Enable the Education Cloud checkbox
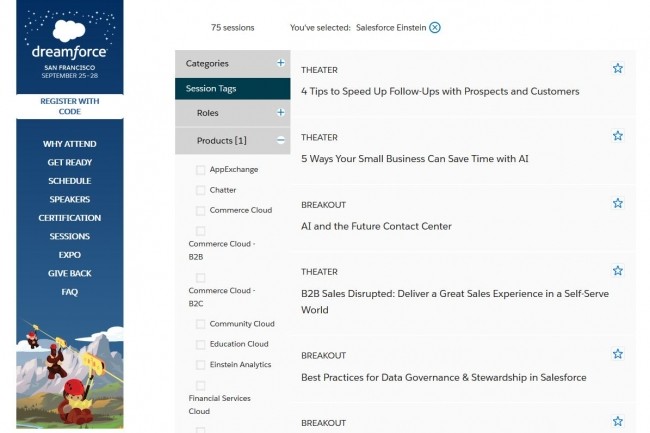 click(x=200, y=344)
